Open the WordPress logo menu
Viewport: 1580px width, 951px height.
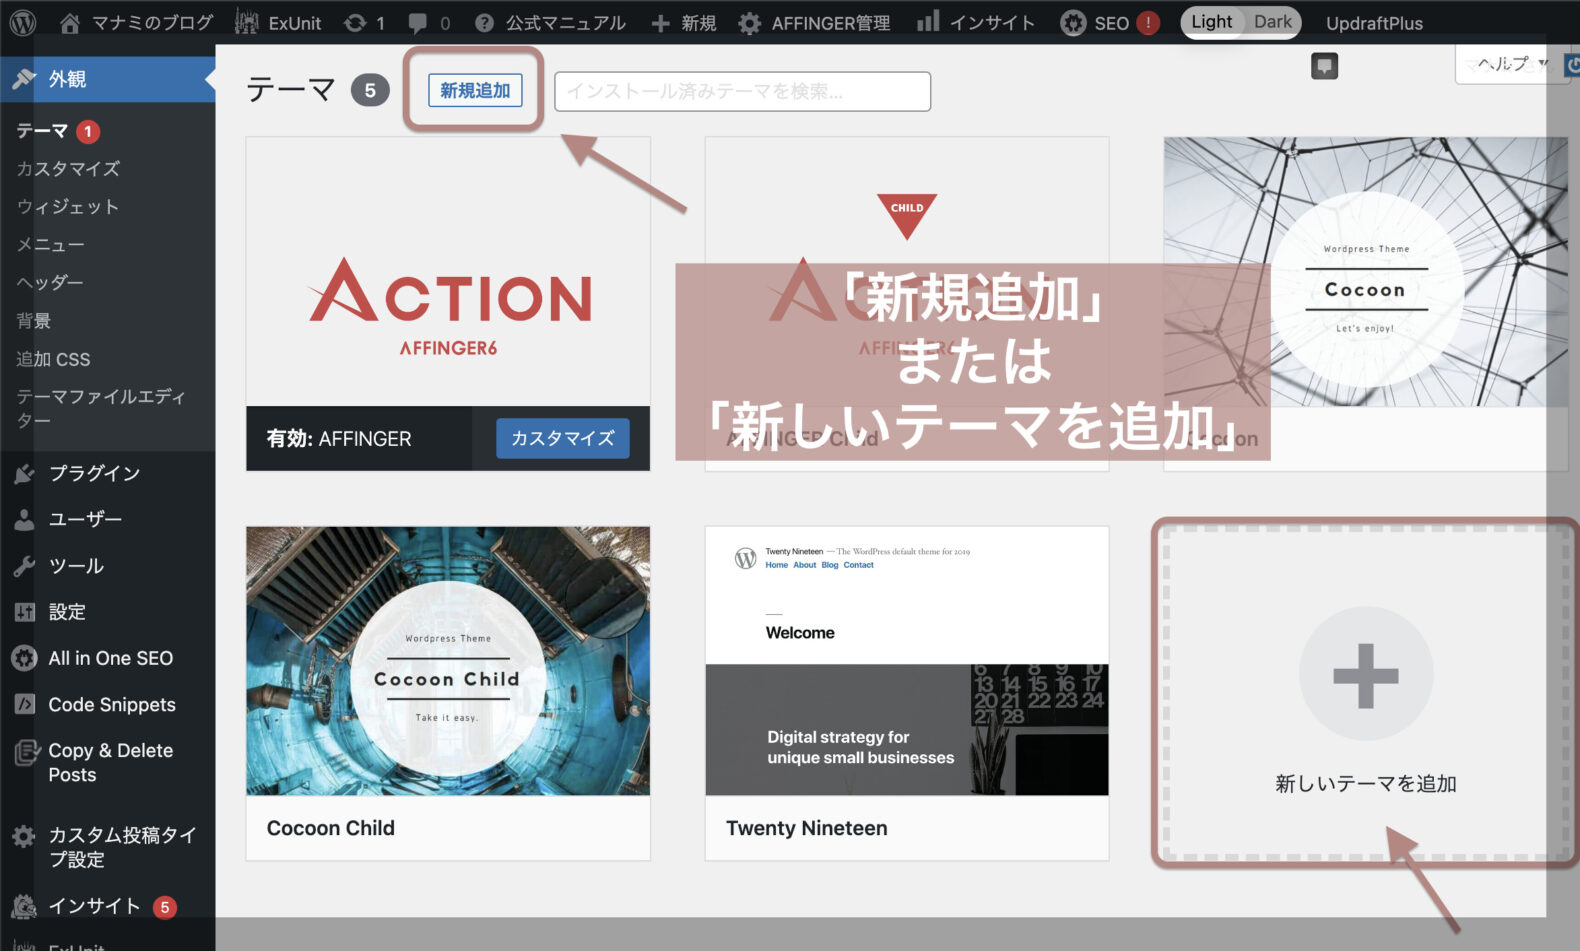pyautogui.click(x=23, y=22)
